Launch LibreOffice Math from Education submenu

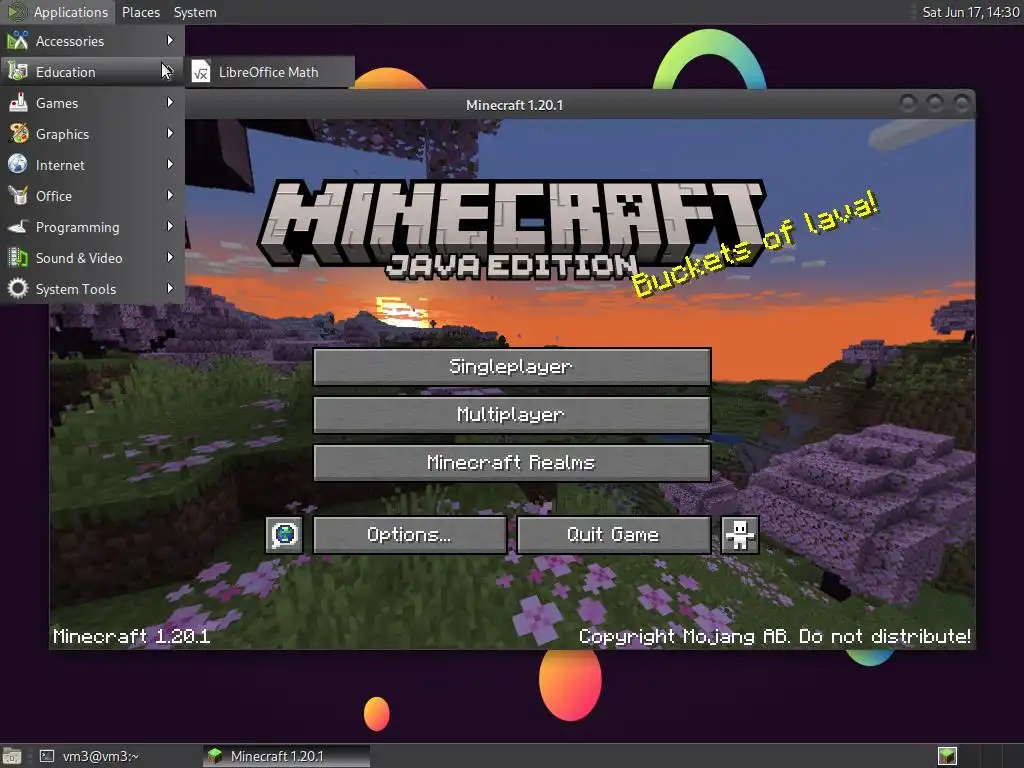pyautogui.click(x=270, y=72)
